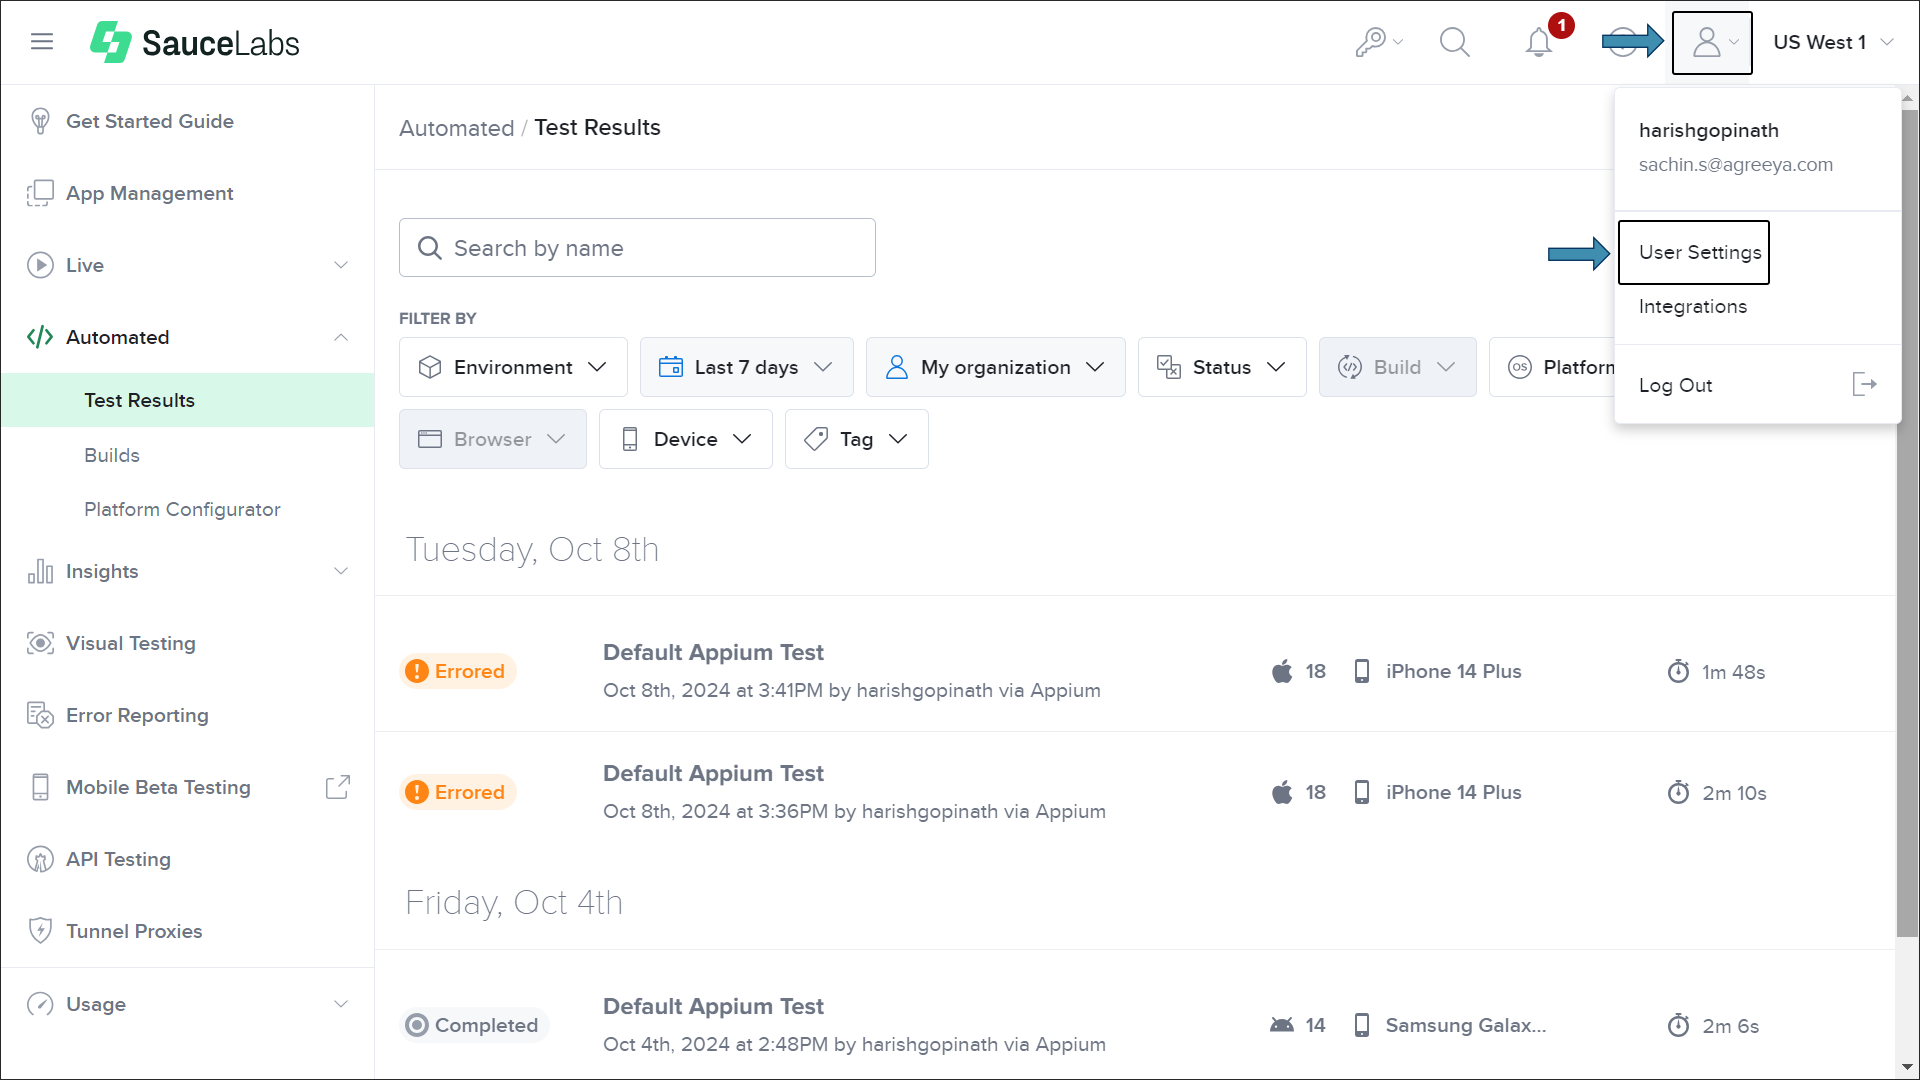Screen dimensions: 1920x1080
Task: Open Platform Configurator
Action: click(x=182, y=509)
